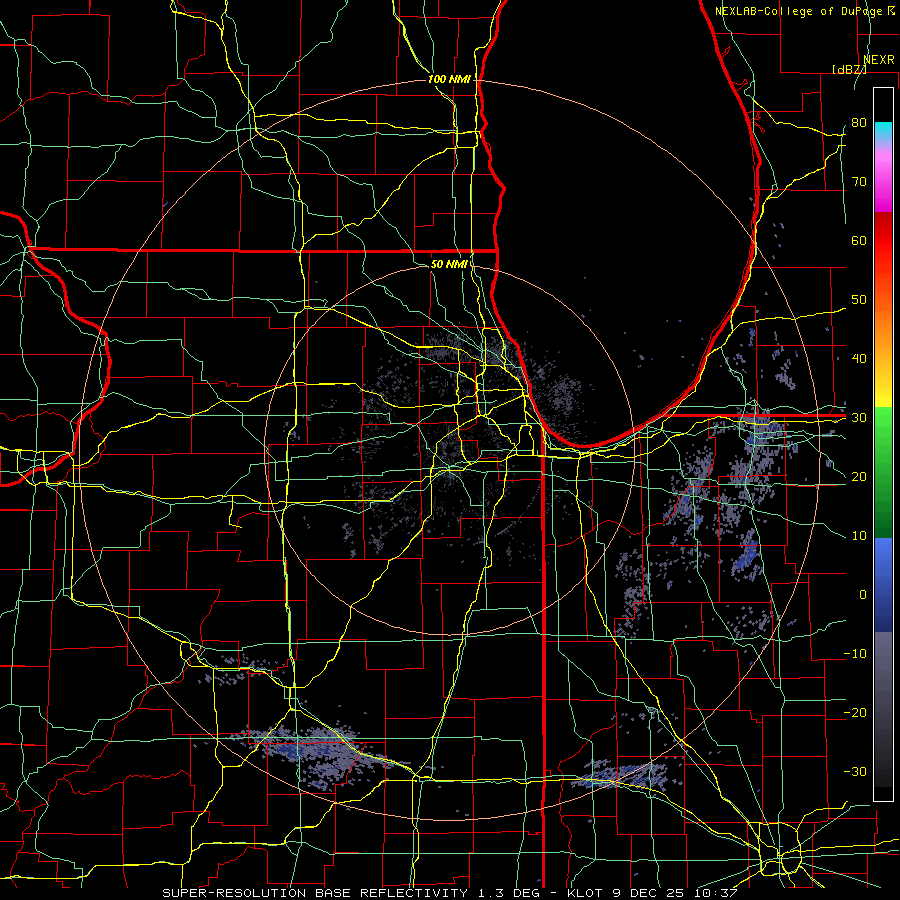Image resolution: width=900 pixels, height=900 pixels.
Task: Click the -30 value on the dBZ scale
Action: pyautogui.click(x=855, y=771)
